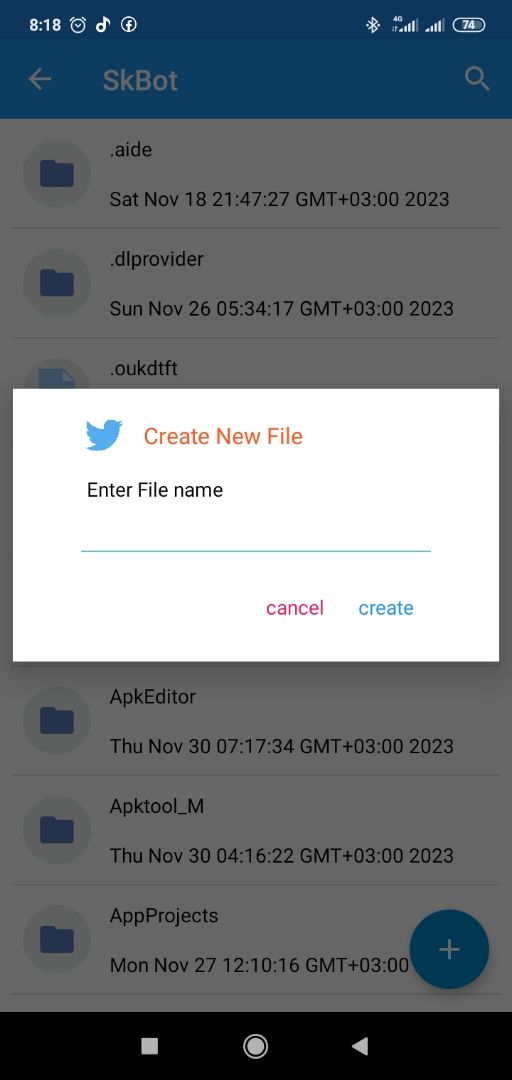Open search with the magnifier icon

pyautogui.click(x=477, y=79)
